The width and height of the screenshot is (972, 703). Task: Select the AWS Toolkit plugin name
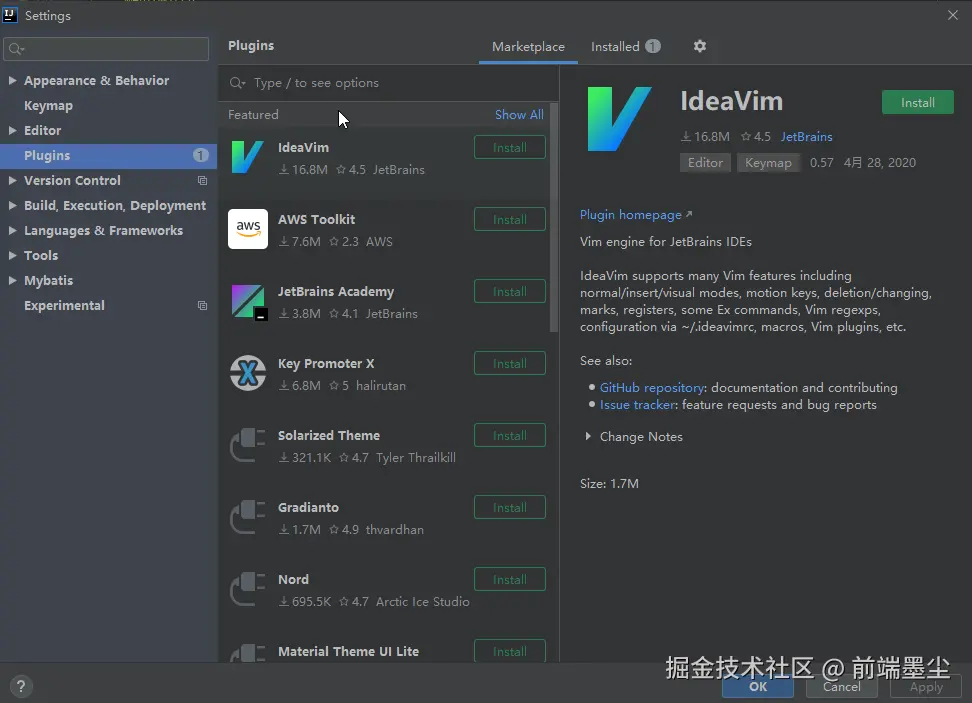[316, 220]
